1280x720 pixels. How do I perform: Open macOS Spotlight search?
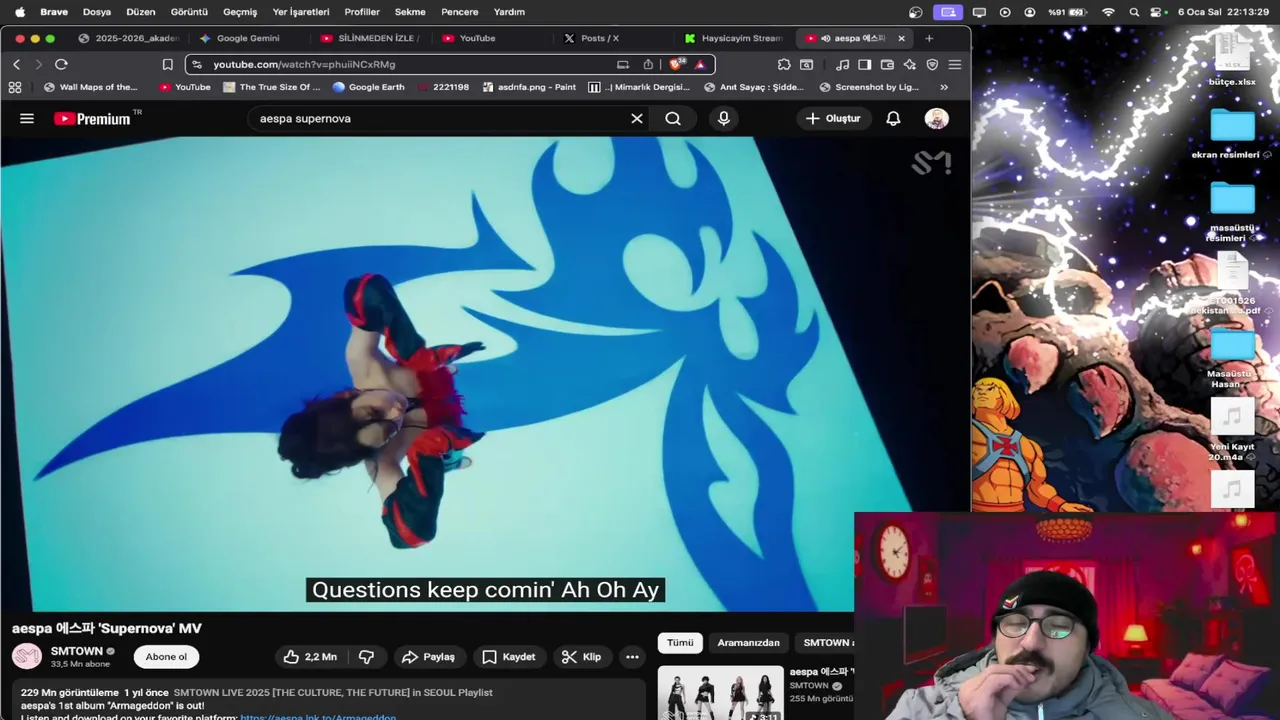1134,12
